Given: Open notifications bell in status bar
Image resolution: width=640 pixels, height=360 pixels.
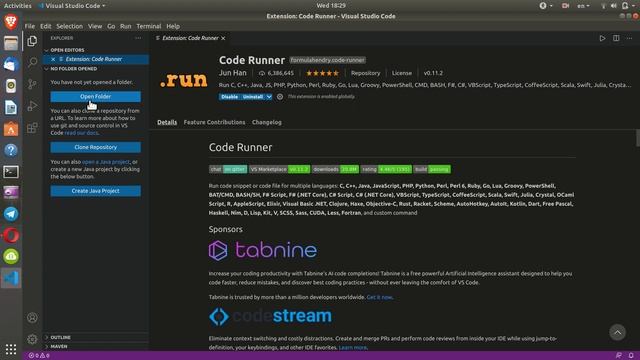Looking at the screenshot, I should point(631,356).
